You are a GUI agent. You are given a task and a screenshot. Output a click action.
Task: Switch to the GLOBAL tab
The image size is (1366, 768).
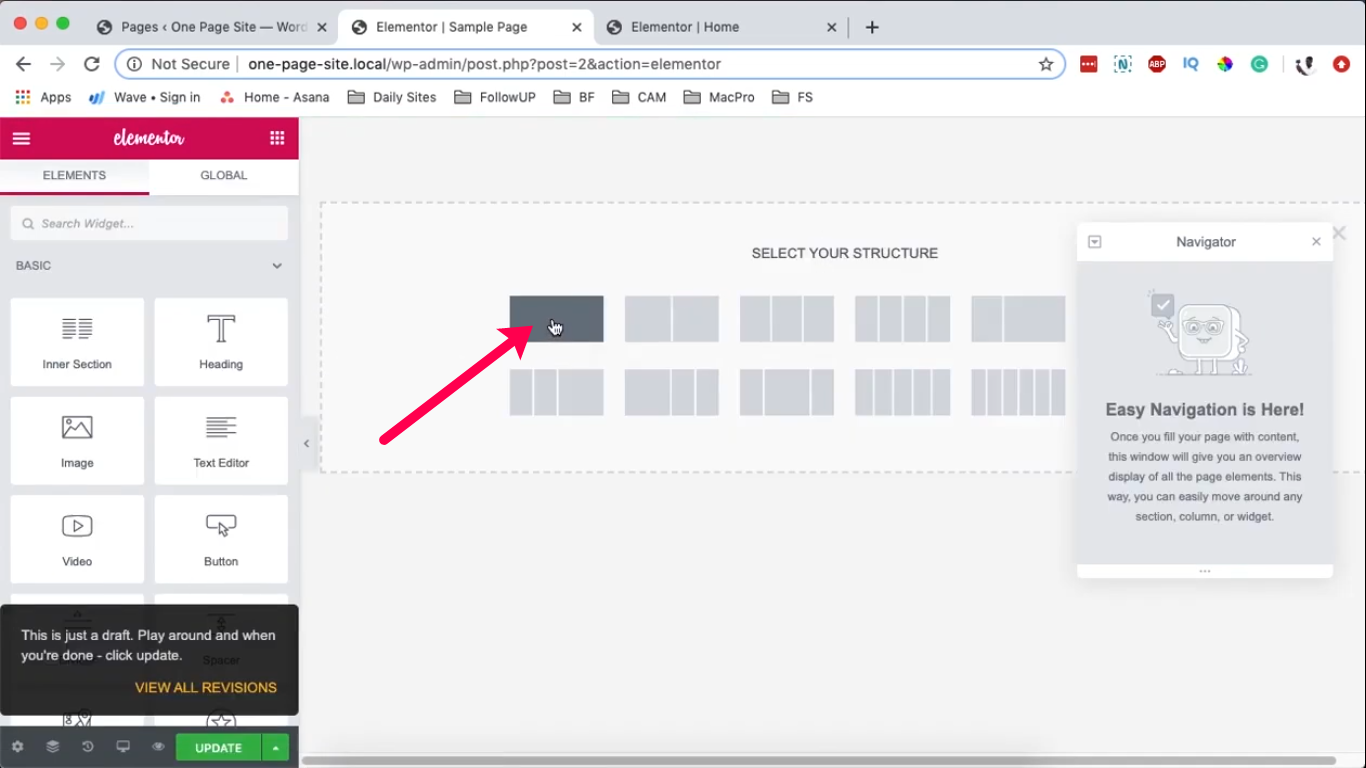224,176
